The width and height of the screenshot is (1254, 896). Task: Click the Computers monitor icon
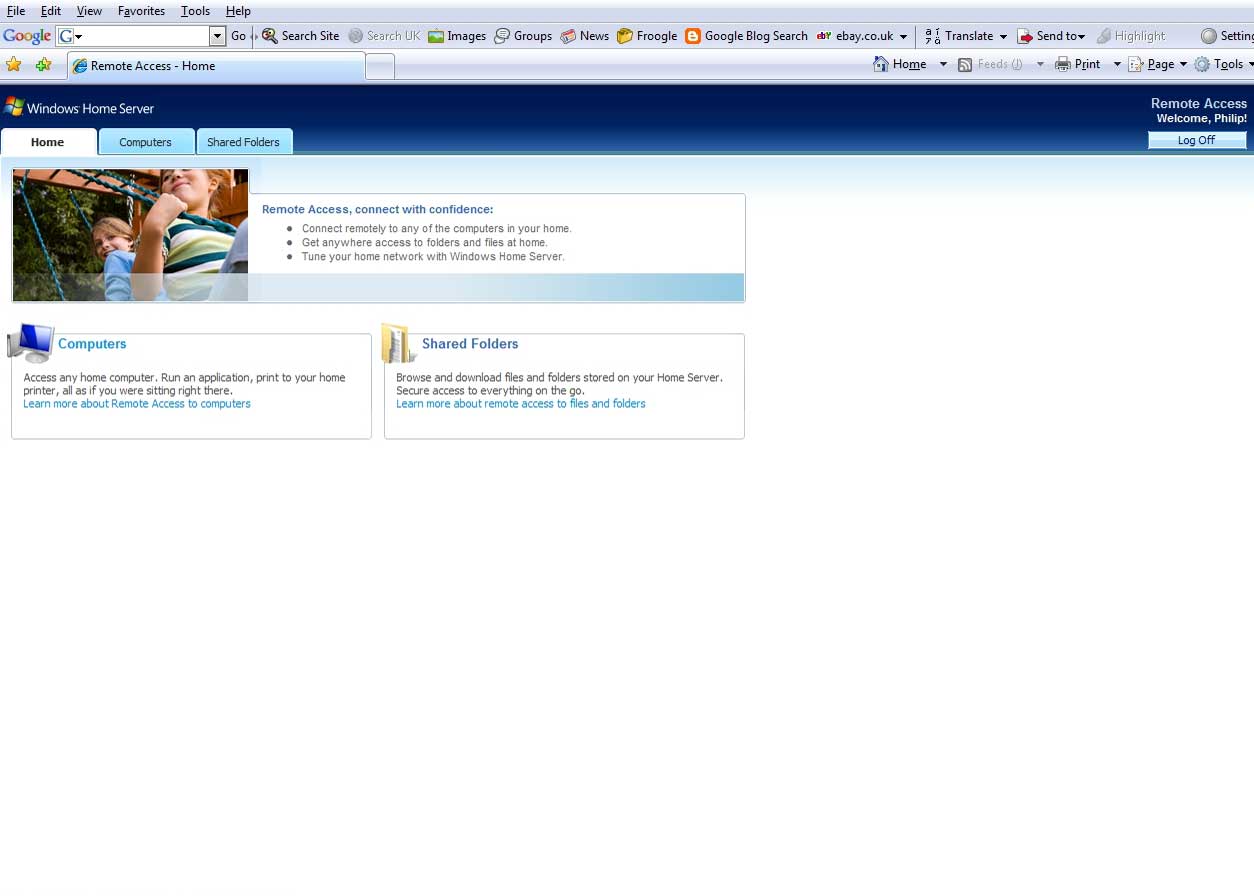(x=31, y=343)
